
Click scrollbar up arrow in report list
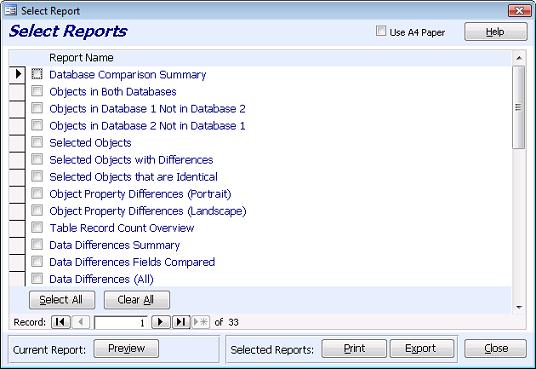pos(519,58)
